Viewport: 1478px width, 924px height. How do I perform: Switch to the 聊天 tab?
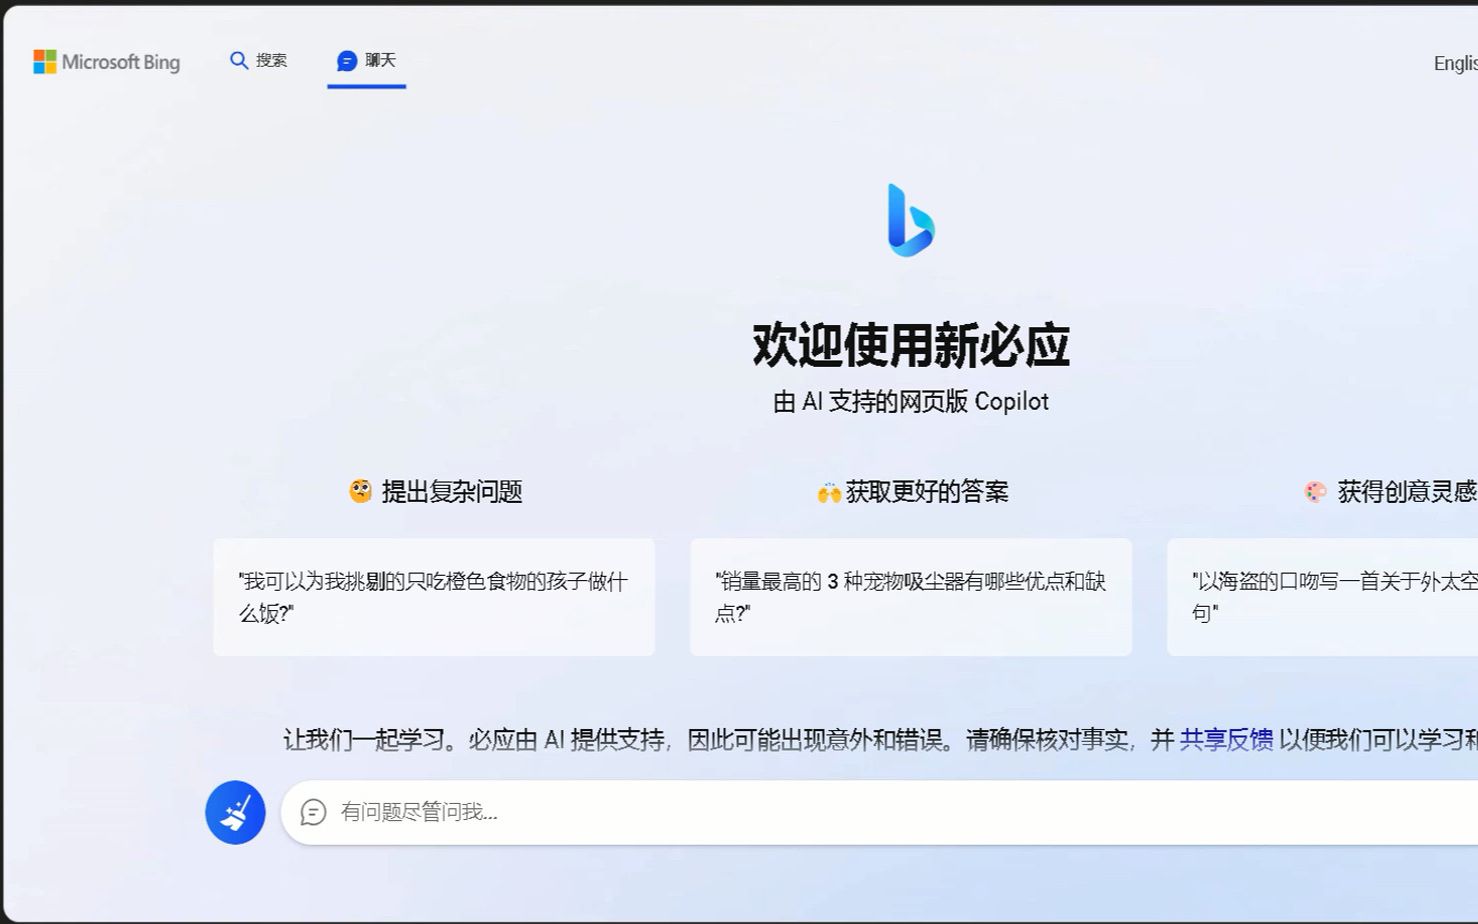click(367, 61)
